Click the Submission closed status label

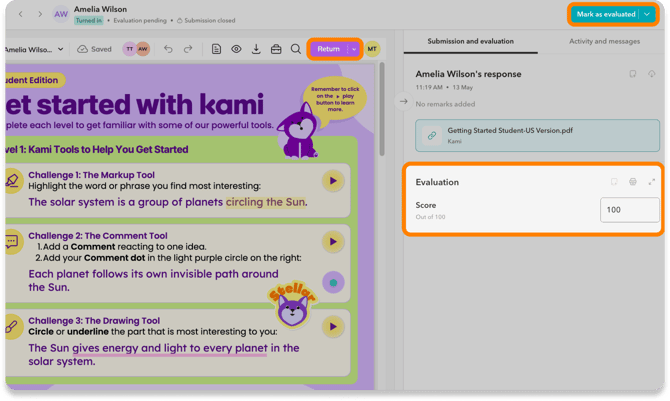point(206,21)
